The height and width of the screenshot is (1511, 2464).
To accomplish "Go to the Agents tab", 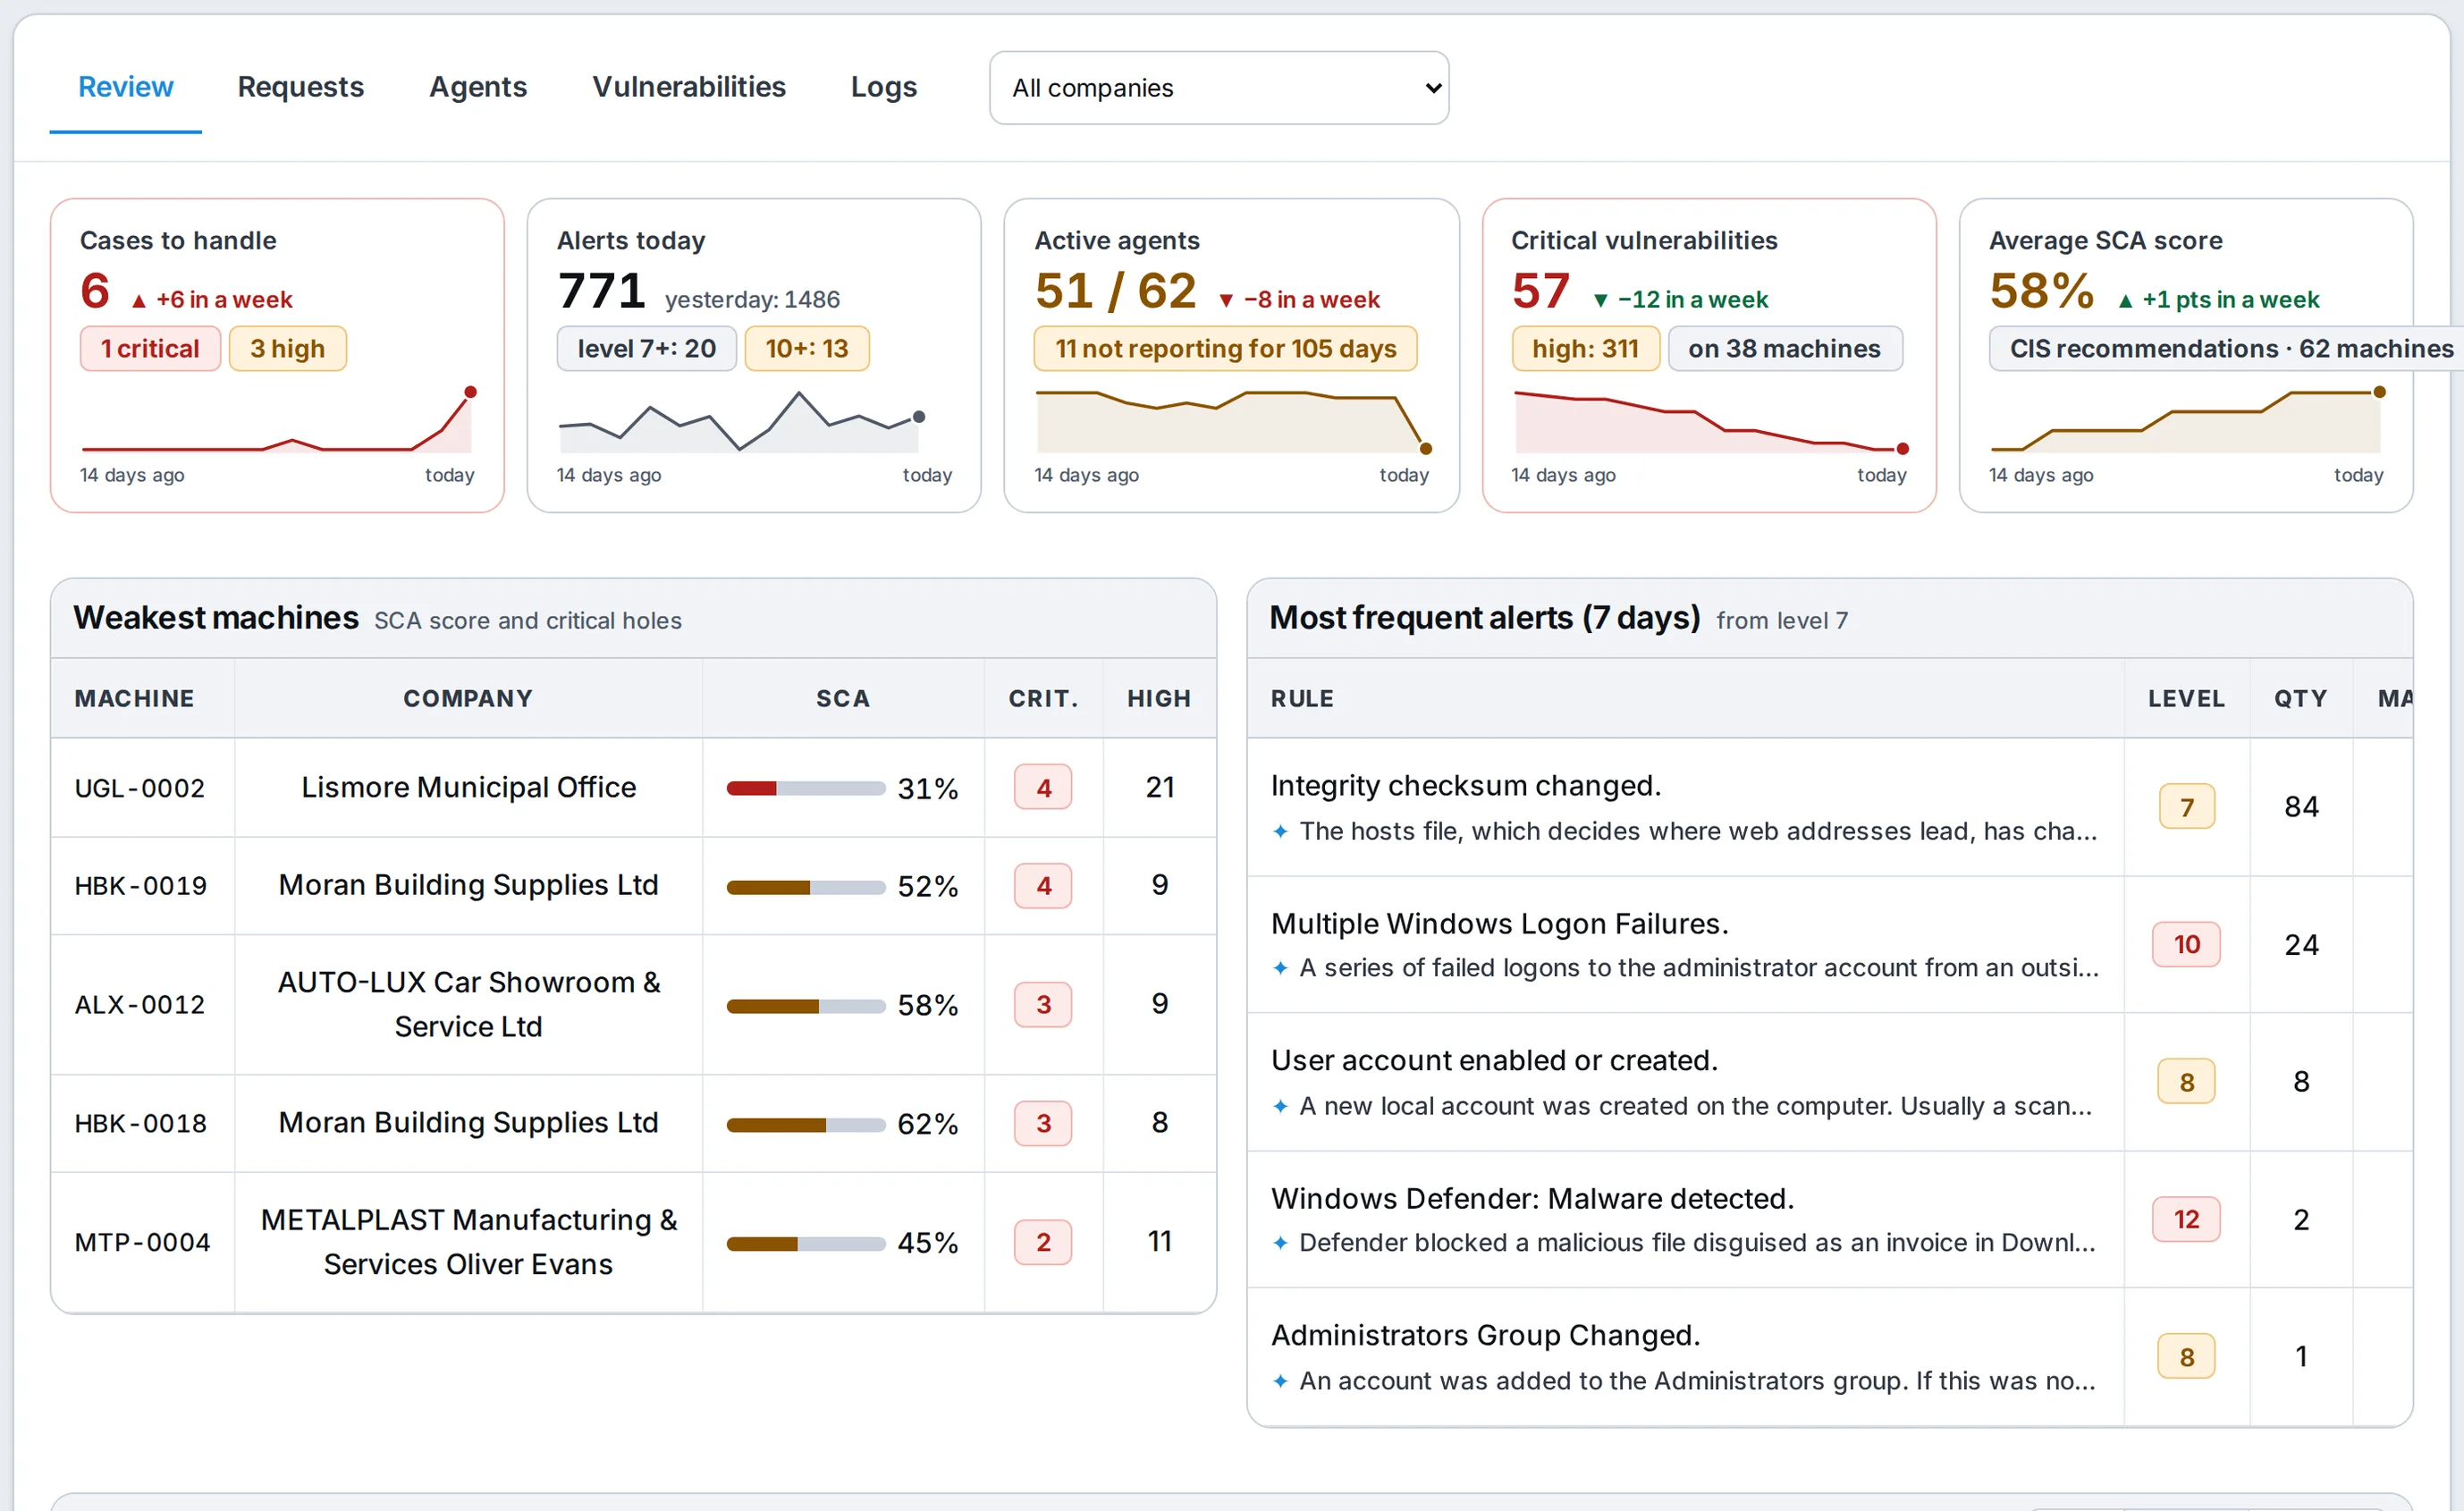I will point(478,88).
